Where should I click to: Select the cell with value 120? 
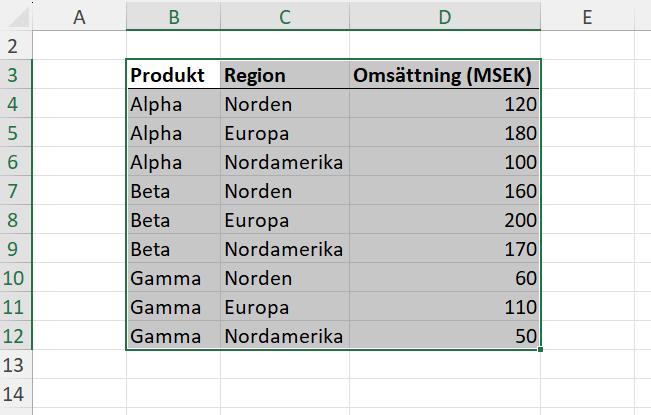pyautogui.click(x=444, y=104)
